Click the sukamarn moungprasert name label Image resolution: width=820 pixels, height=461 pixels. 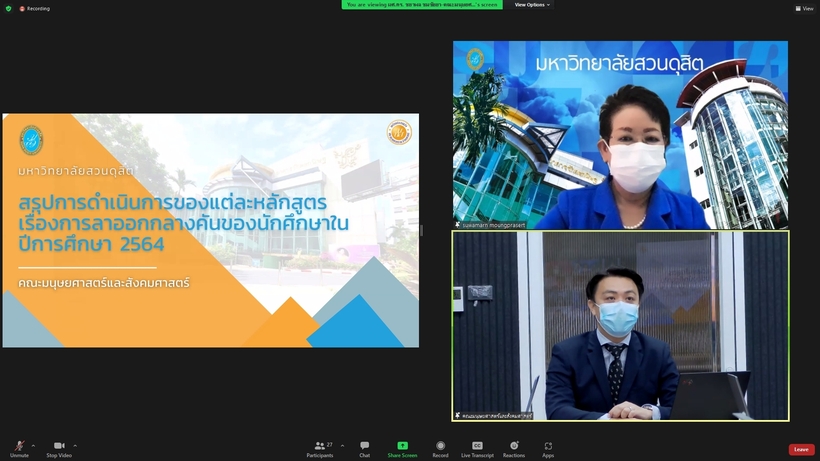490,225
